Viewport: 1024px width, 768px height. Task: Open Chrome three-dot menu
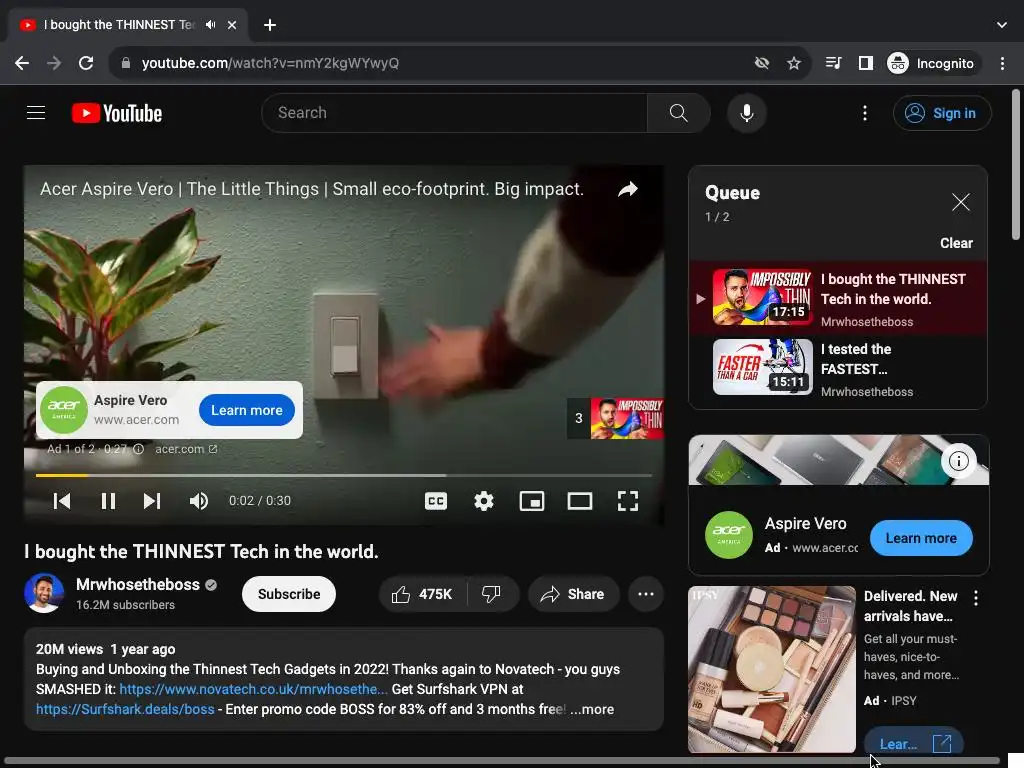coord(1002,63)
